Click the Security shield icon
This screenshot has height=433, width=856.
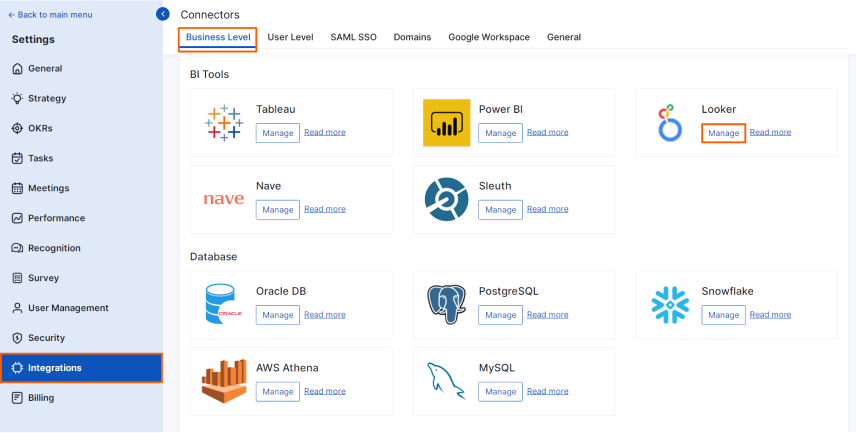pyautogui.click(x=17, y=338)
